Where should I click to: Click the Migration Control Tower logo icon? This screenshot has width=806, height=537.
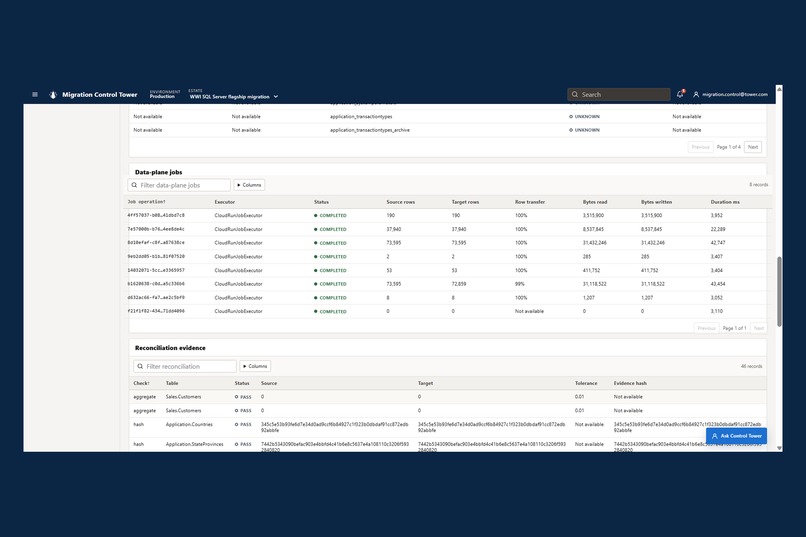point(53,95)
